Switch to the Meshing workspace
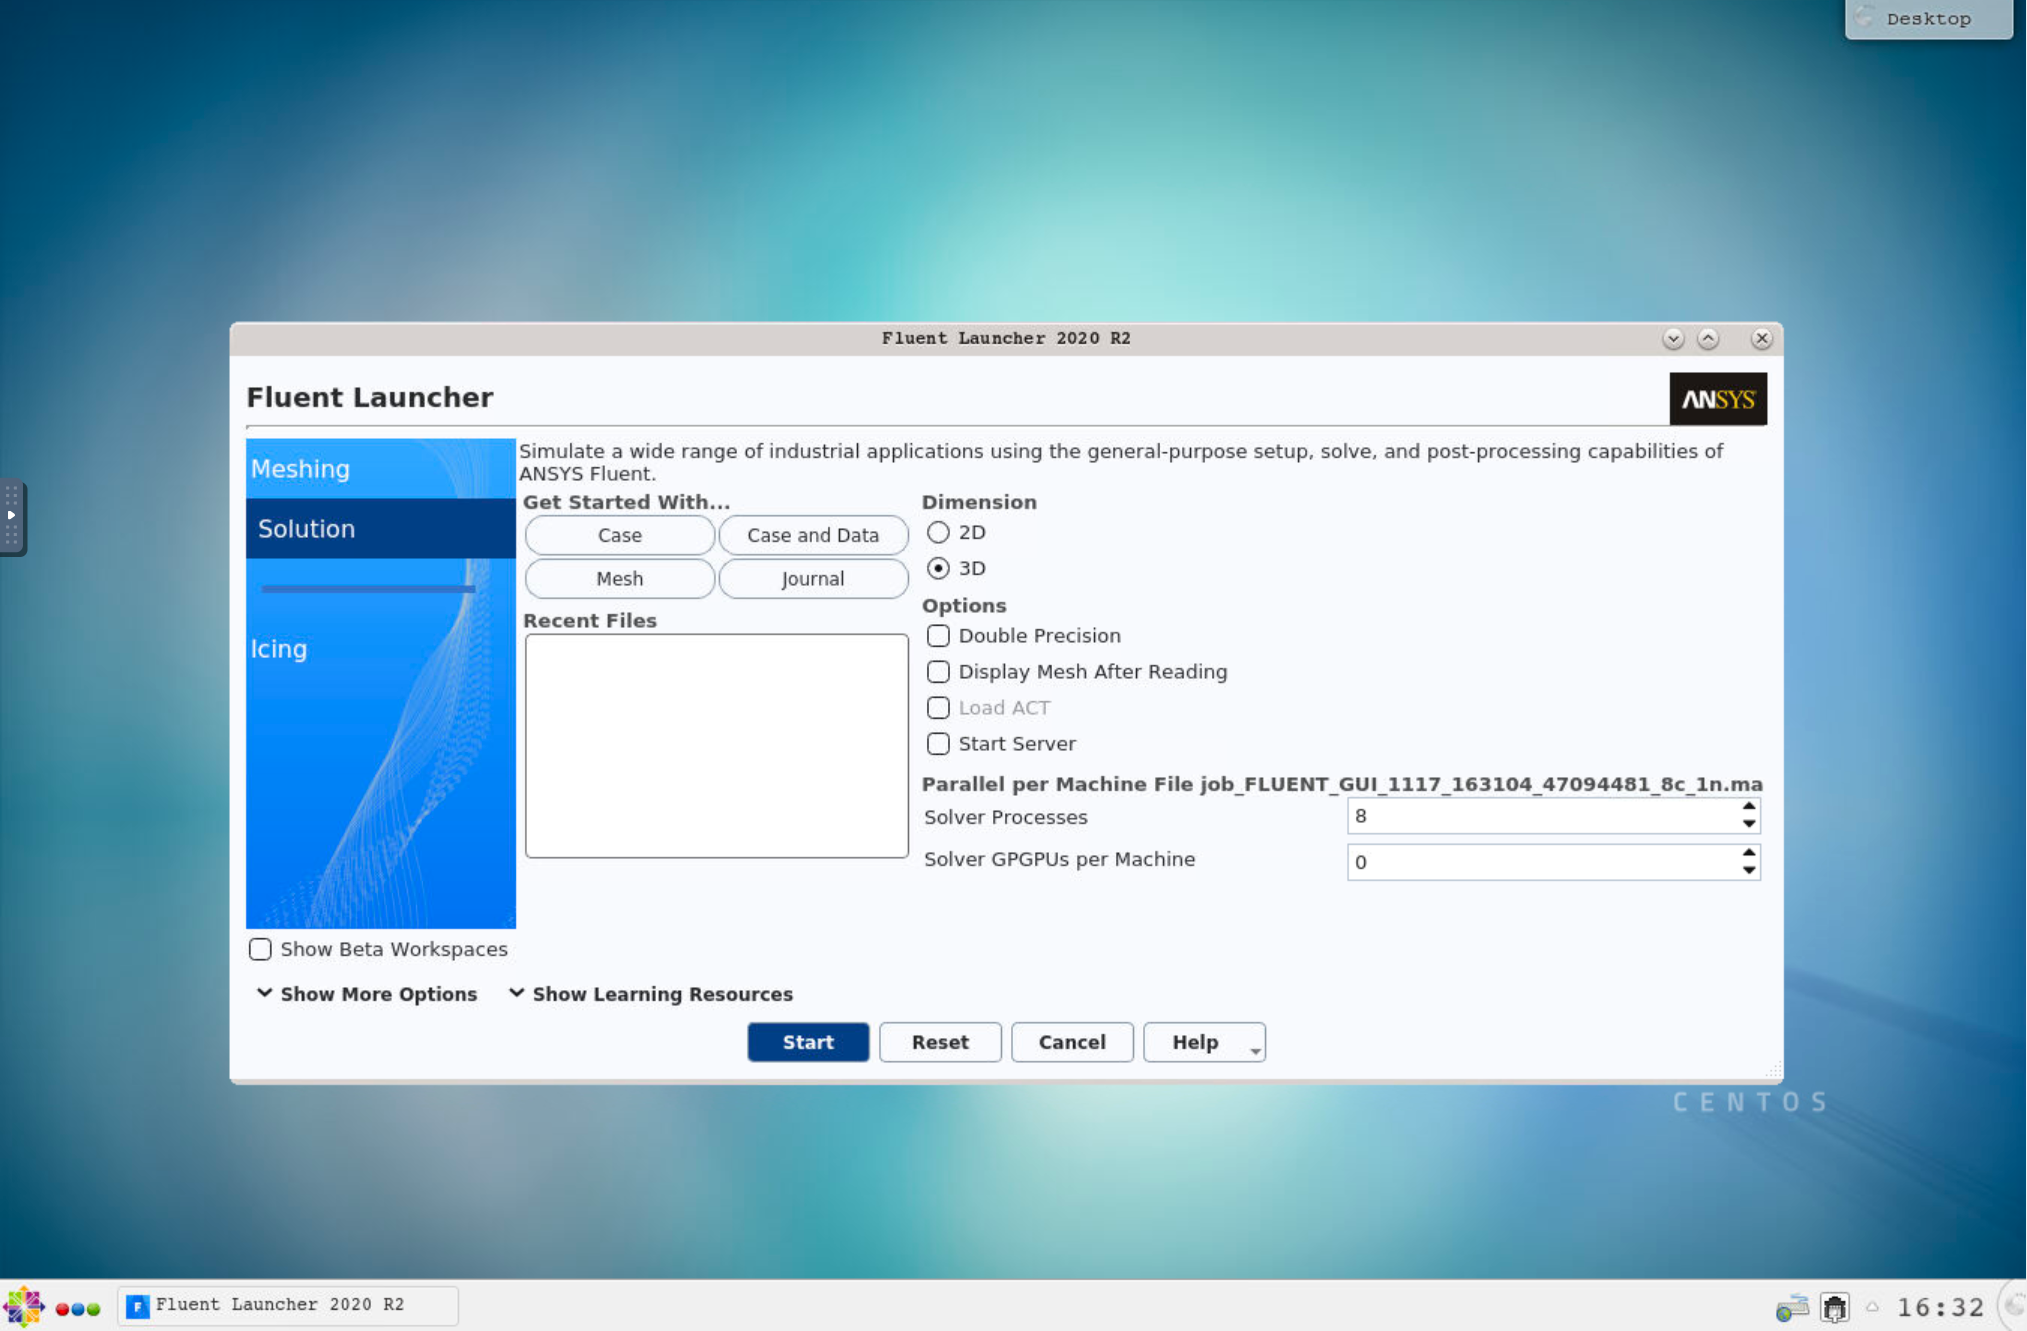Viewport: 2027px width, 1331px height. pos(300,469)
